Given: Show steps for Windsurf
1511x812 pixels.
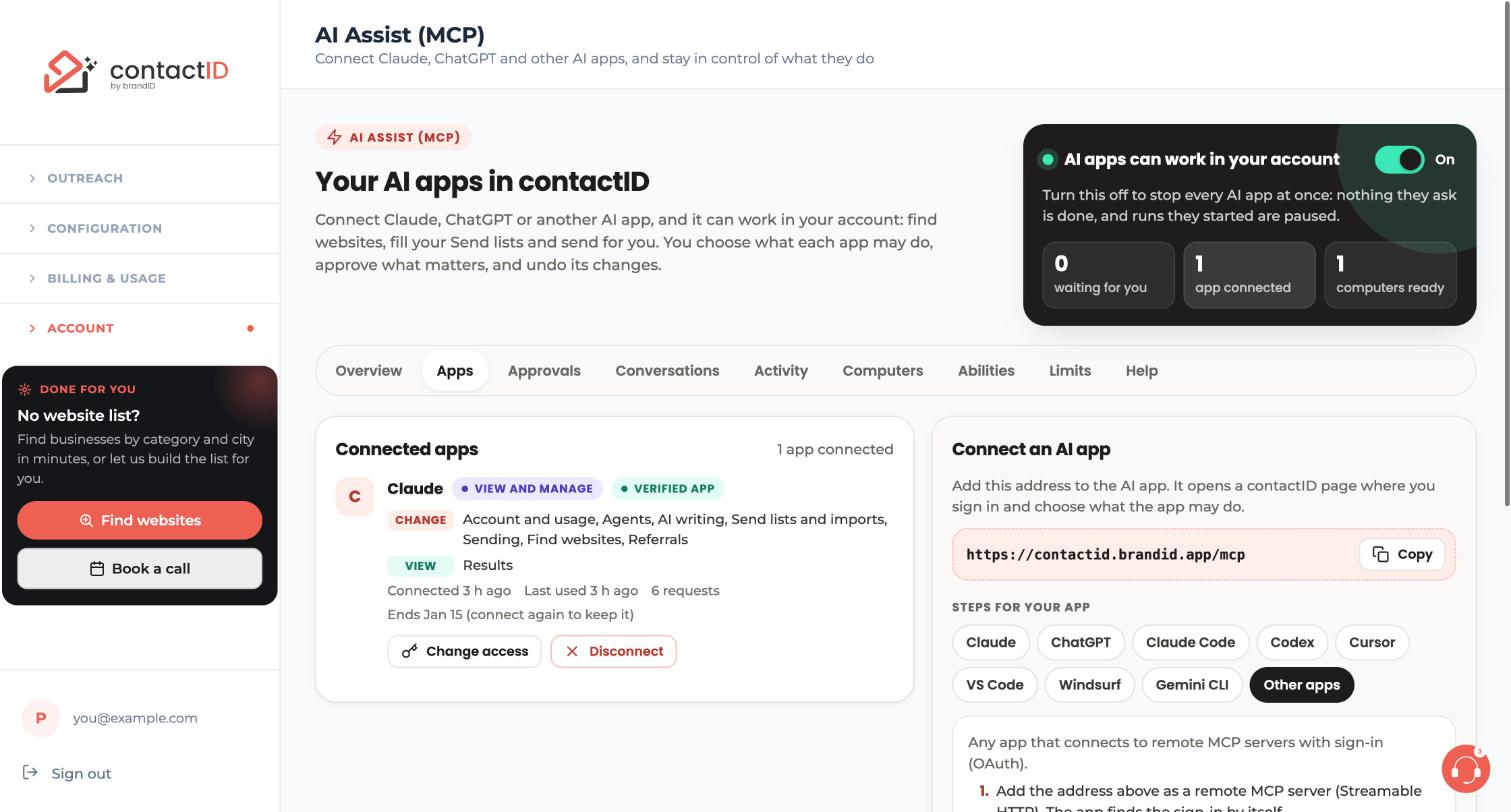Looking at the screenshot, I should click(1089, 685).
